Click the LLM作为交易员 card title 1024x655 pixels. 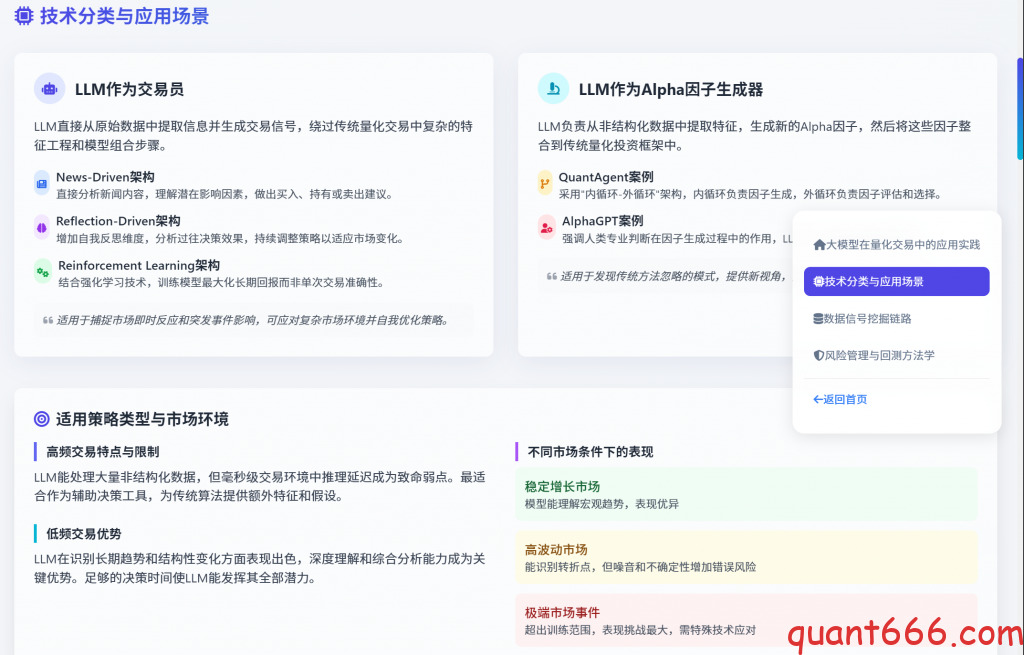[x=129, y=89]
